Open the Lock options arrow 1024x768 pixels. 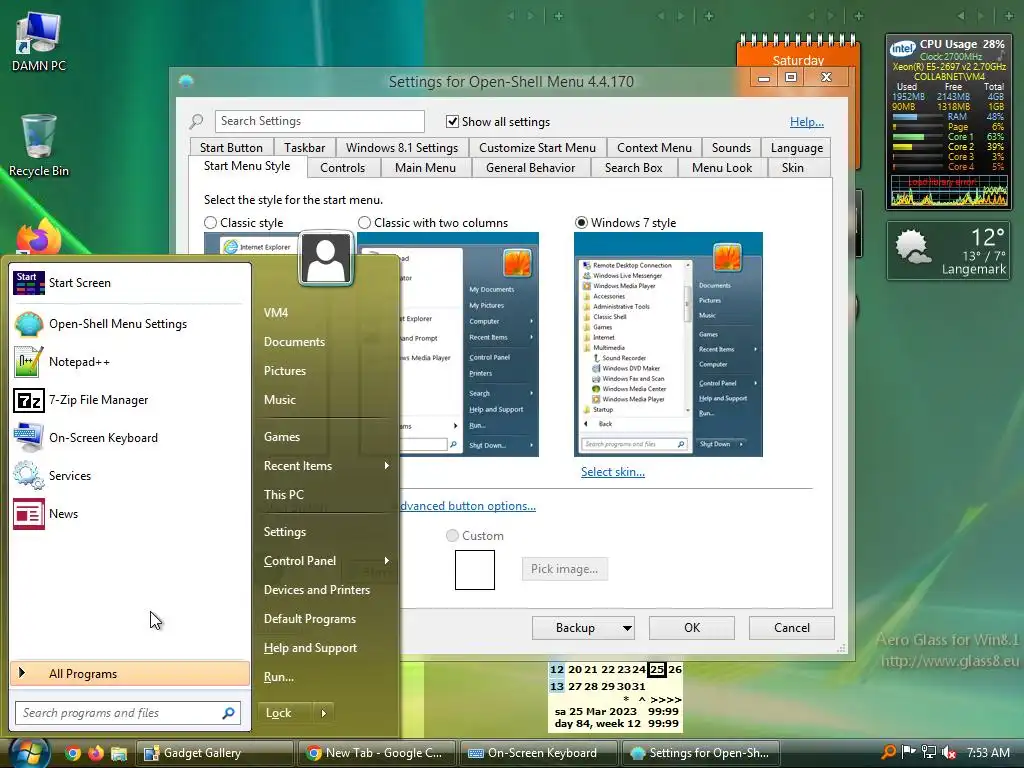tap(323, 713)
